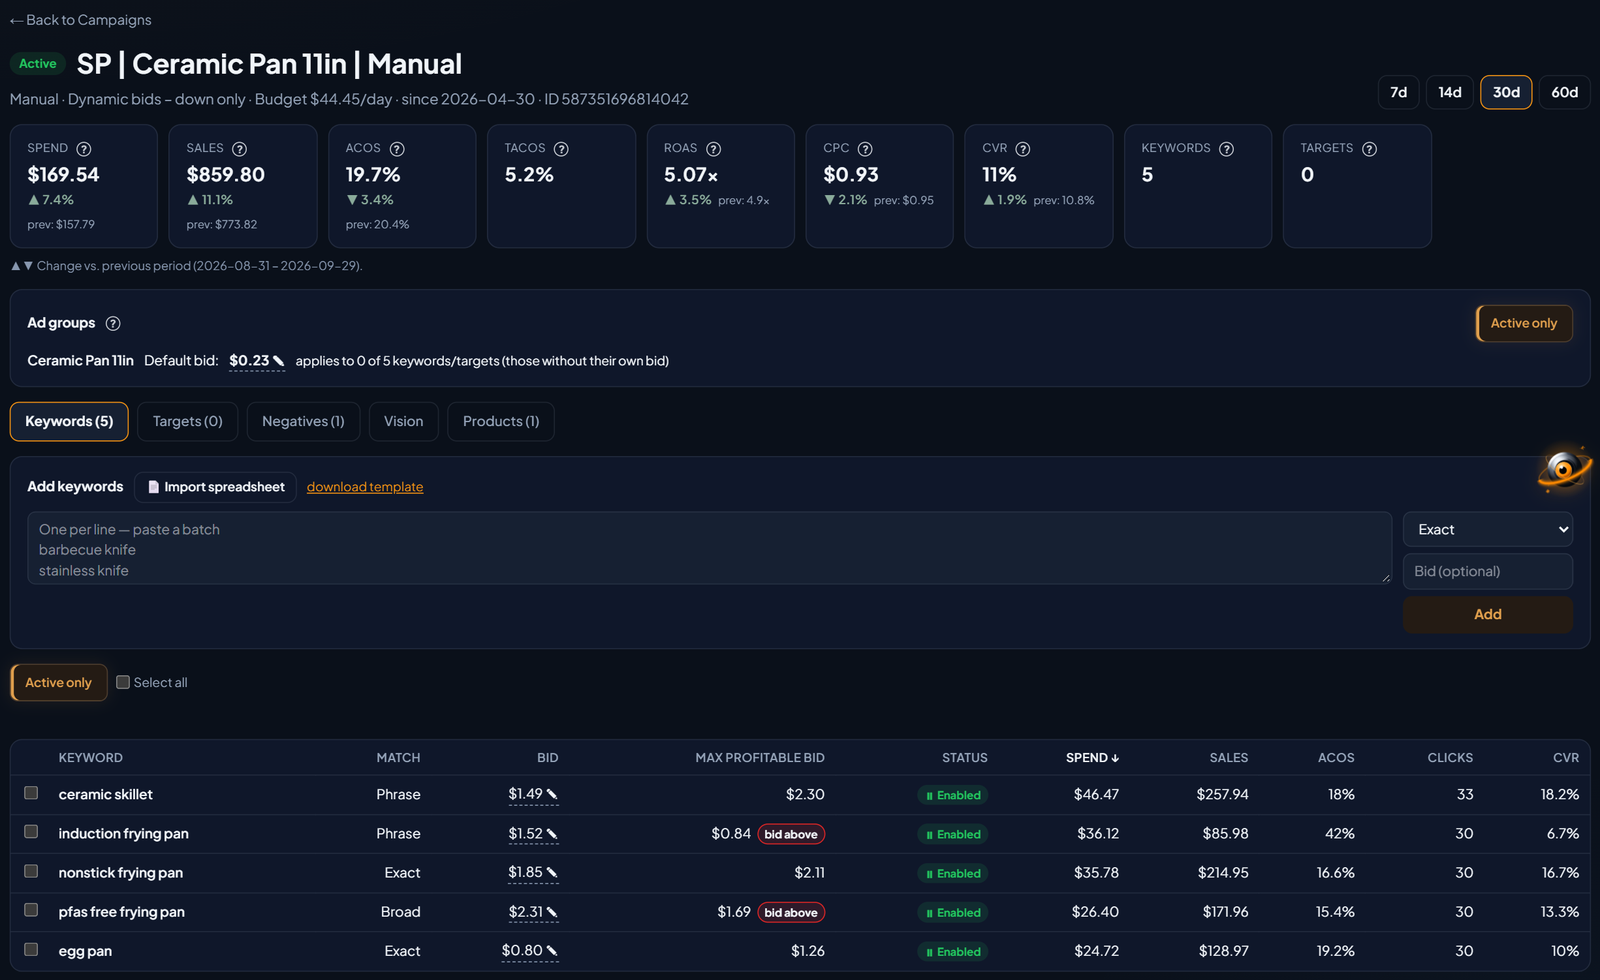Viewport: 1600px width, 980px height.
Task: Check the Select all checkbox
Action: [x=123, y=682]
